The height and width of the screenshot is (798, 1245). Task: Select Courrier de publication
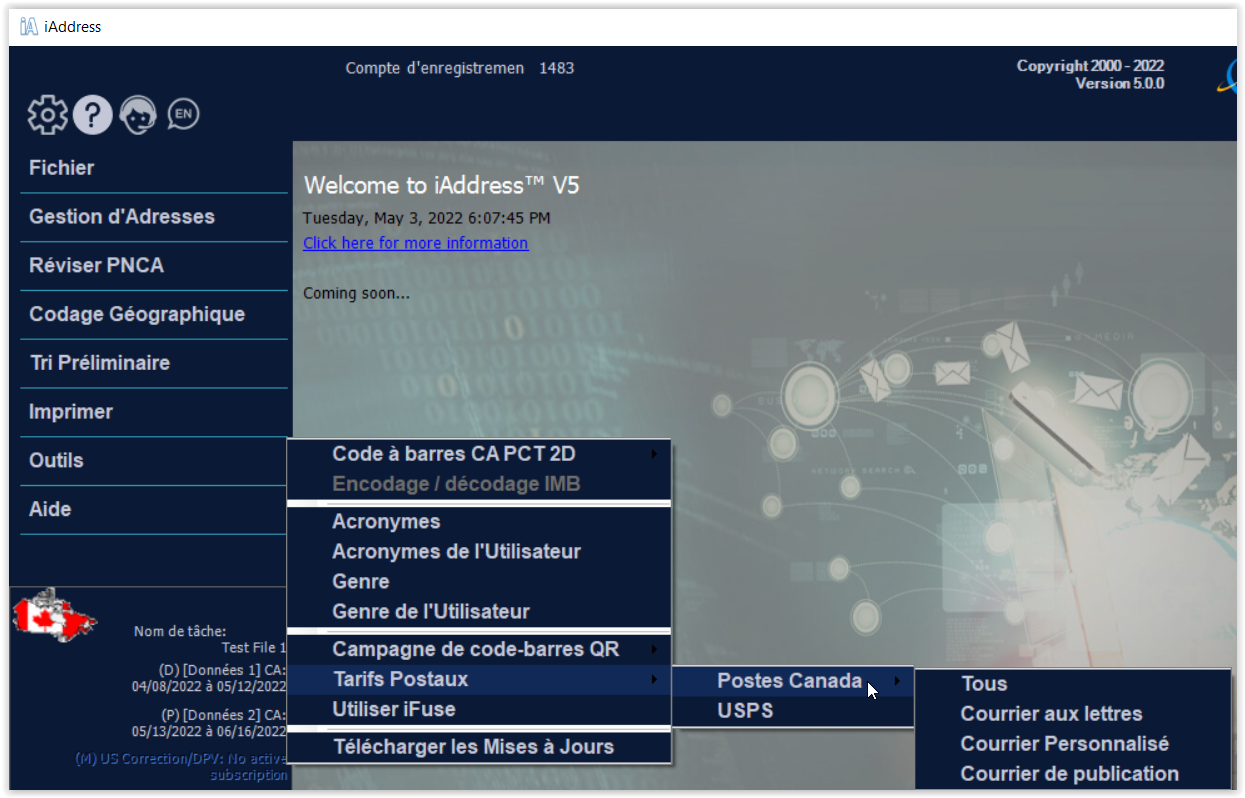click(x=1073, y=774)
